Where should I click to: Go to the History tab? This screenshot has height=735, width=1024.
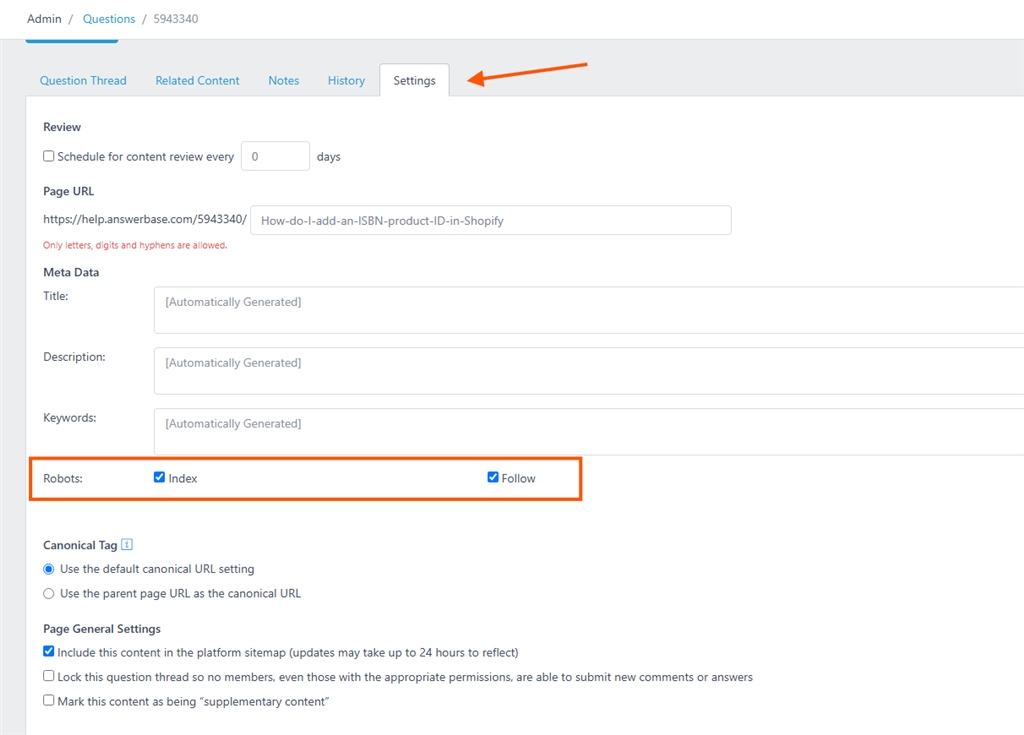pyautogui.click(x=346, y=80)
